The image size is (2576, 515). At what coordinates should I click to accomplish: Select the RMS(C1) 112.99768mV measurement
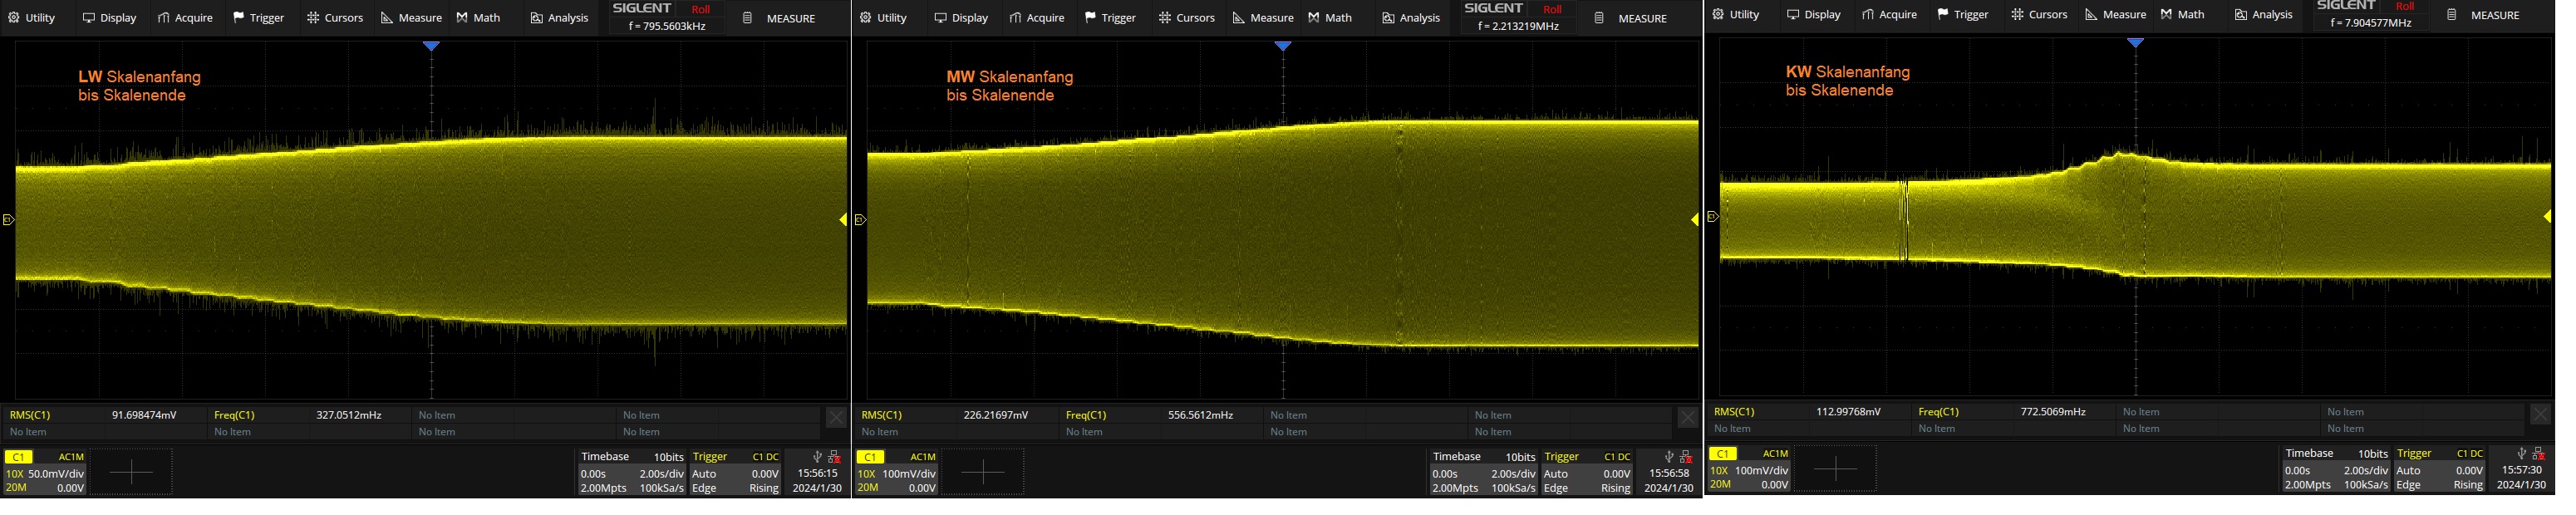pyautogui.click(x=1809, y=412)
